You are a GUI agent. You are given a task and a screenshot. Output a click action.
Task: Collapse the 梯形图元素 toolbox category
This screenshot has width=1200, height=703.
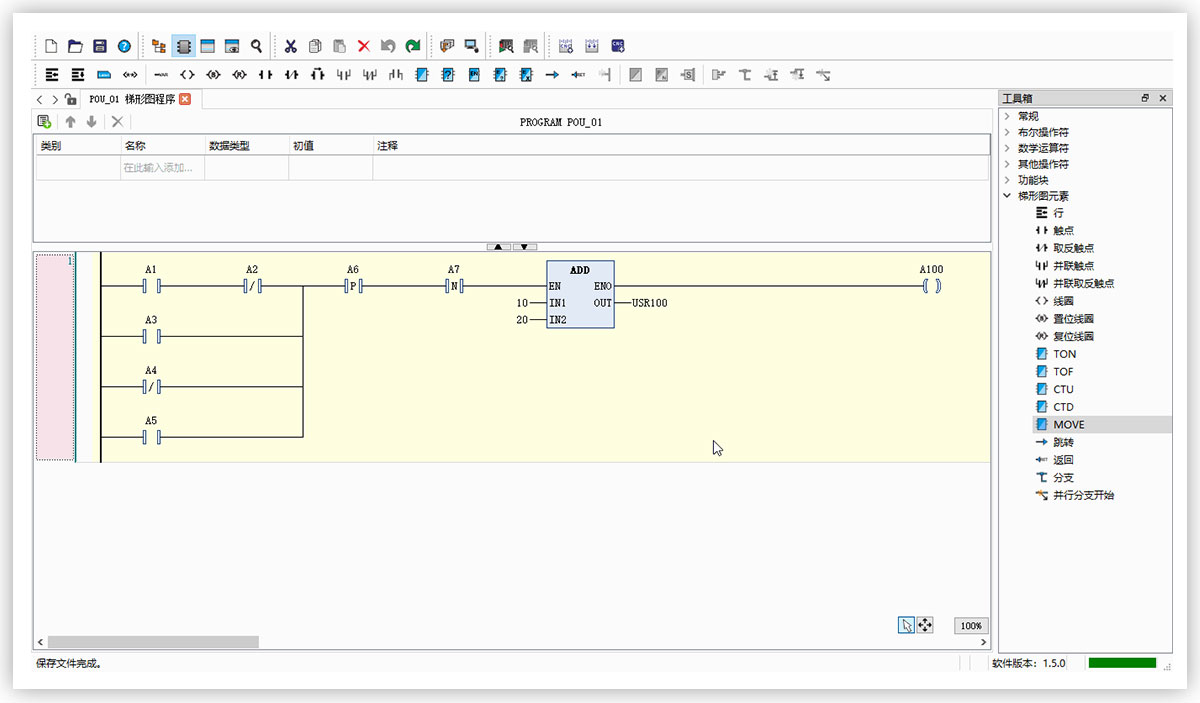click(x=1007, y=196)
